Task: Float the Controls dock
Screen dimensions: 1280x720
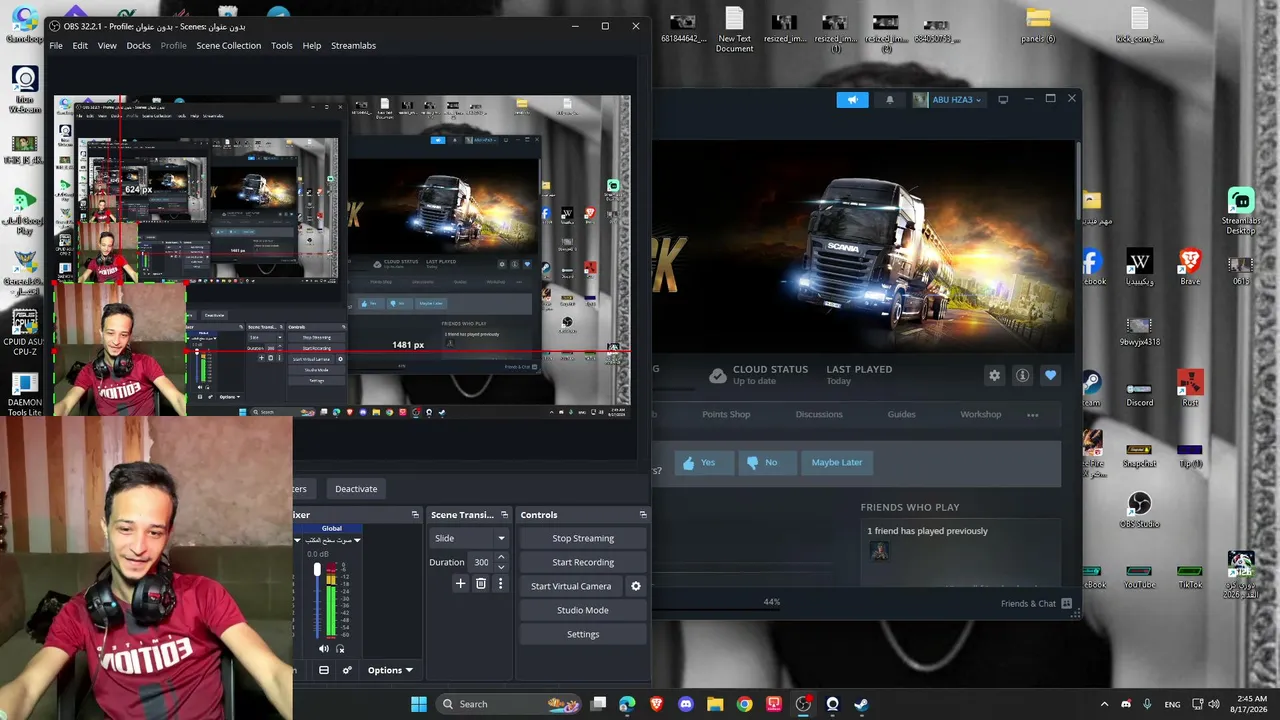Action: pyautogui.click(x=643, y=515)
